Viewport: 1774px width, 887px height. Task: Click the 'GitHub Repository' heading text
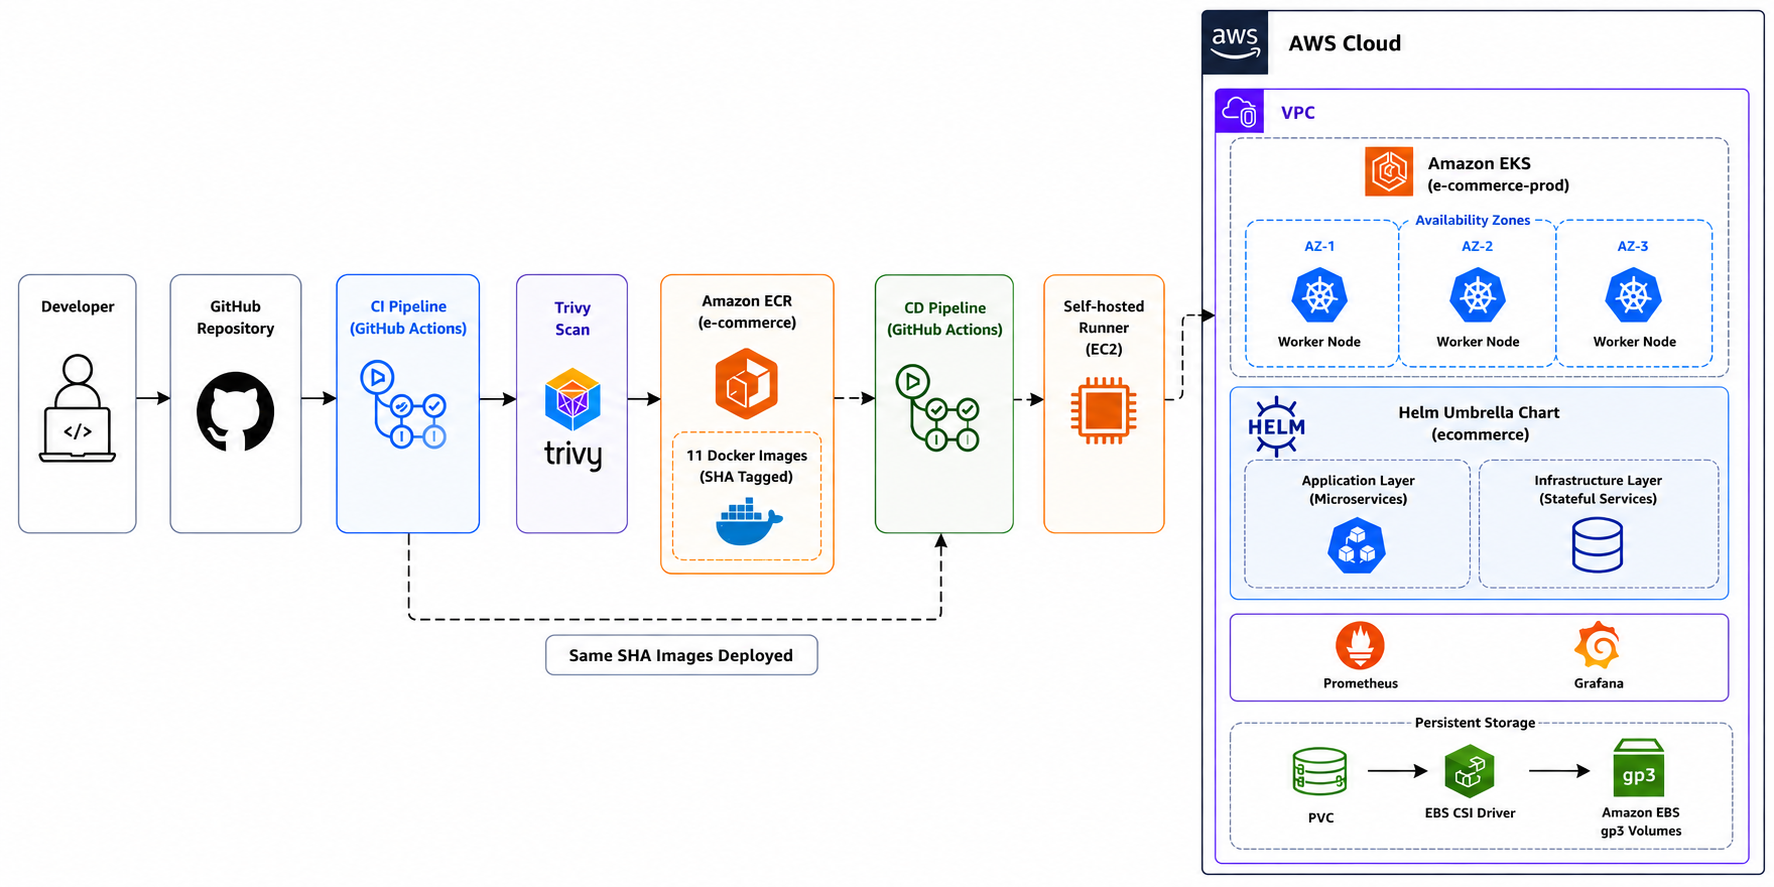tap(235, 318)
